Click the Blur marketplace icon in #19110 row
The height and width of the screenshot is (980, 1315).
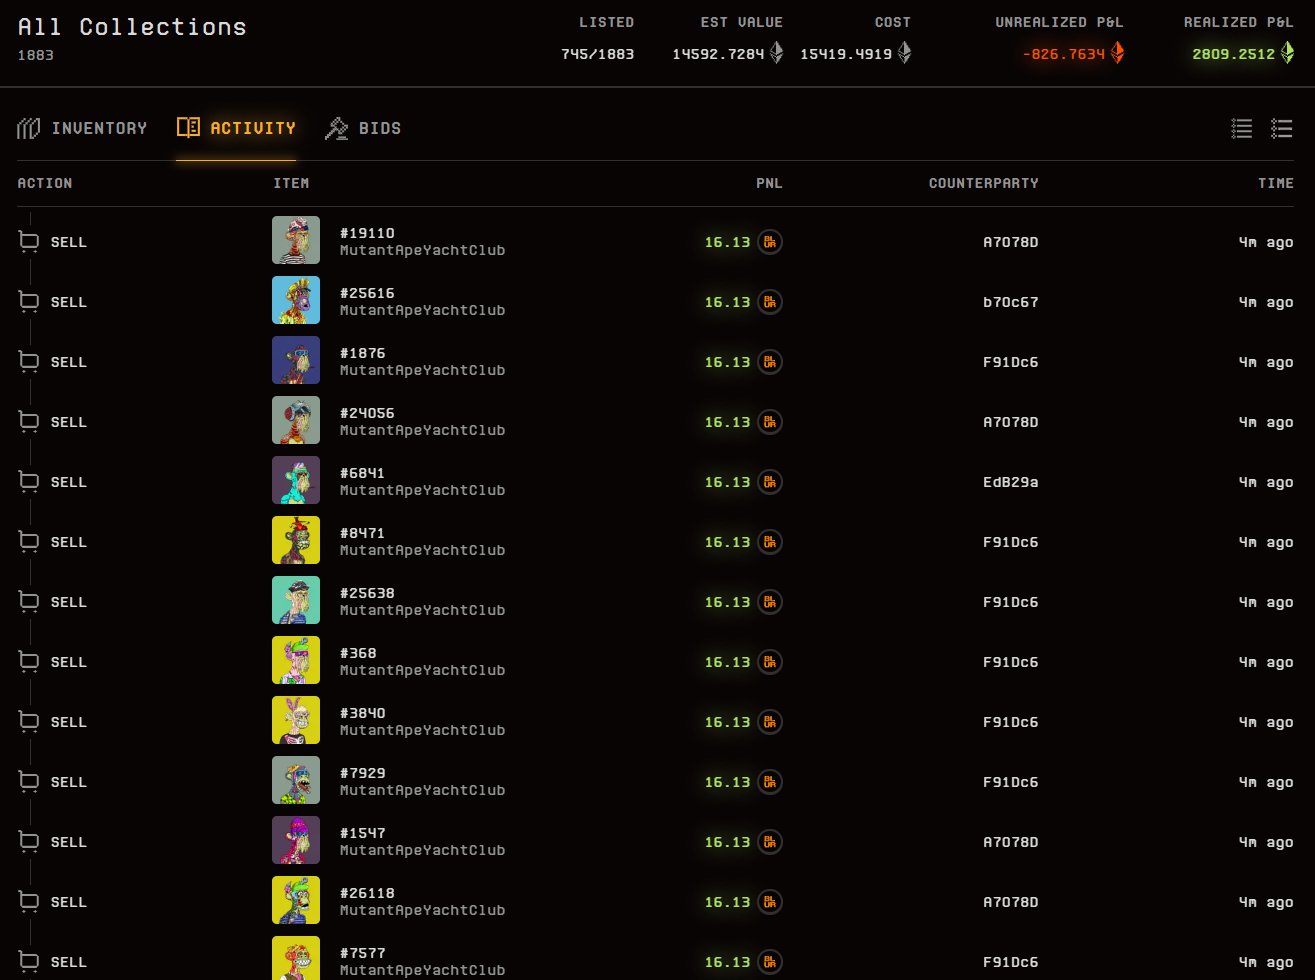pos(770,242)
